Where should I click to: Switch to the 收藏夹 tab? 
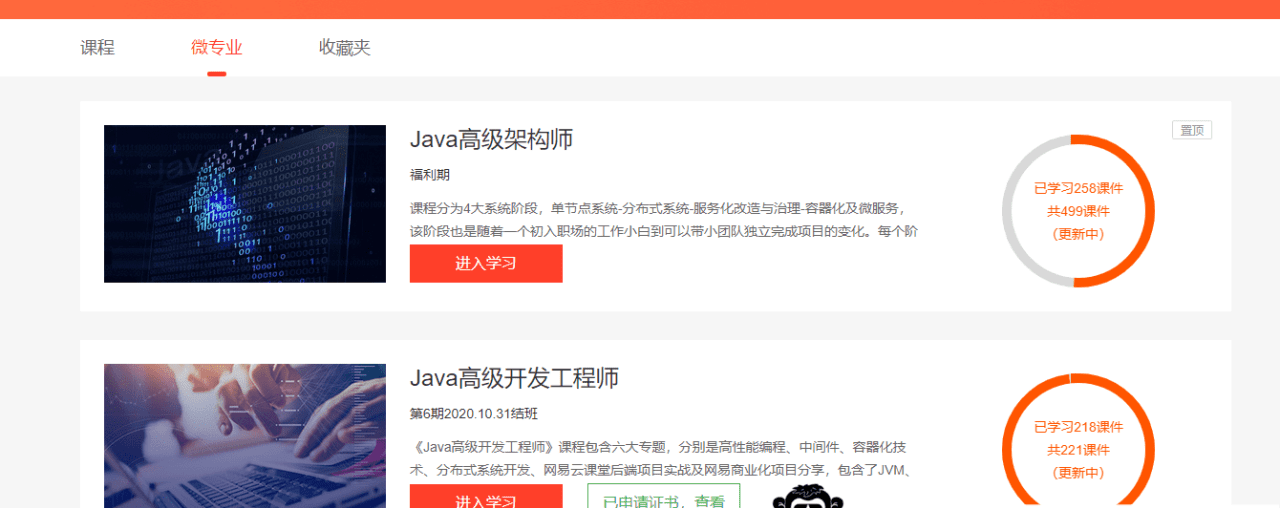tap(345, 47)
